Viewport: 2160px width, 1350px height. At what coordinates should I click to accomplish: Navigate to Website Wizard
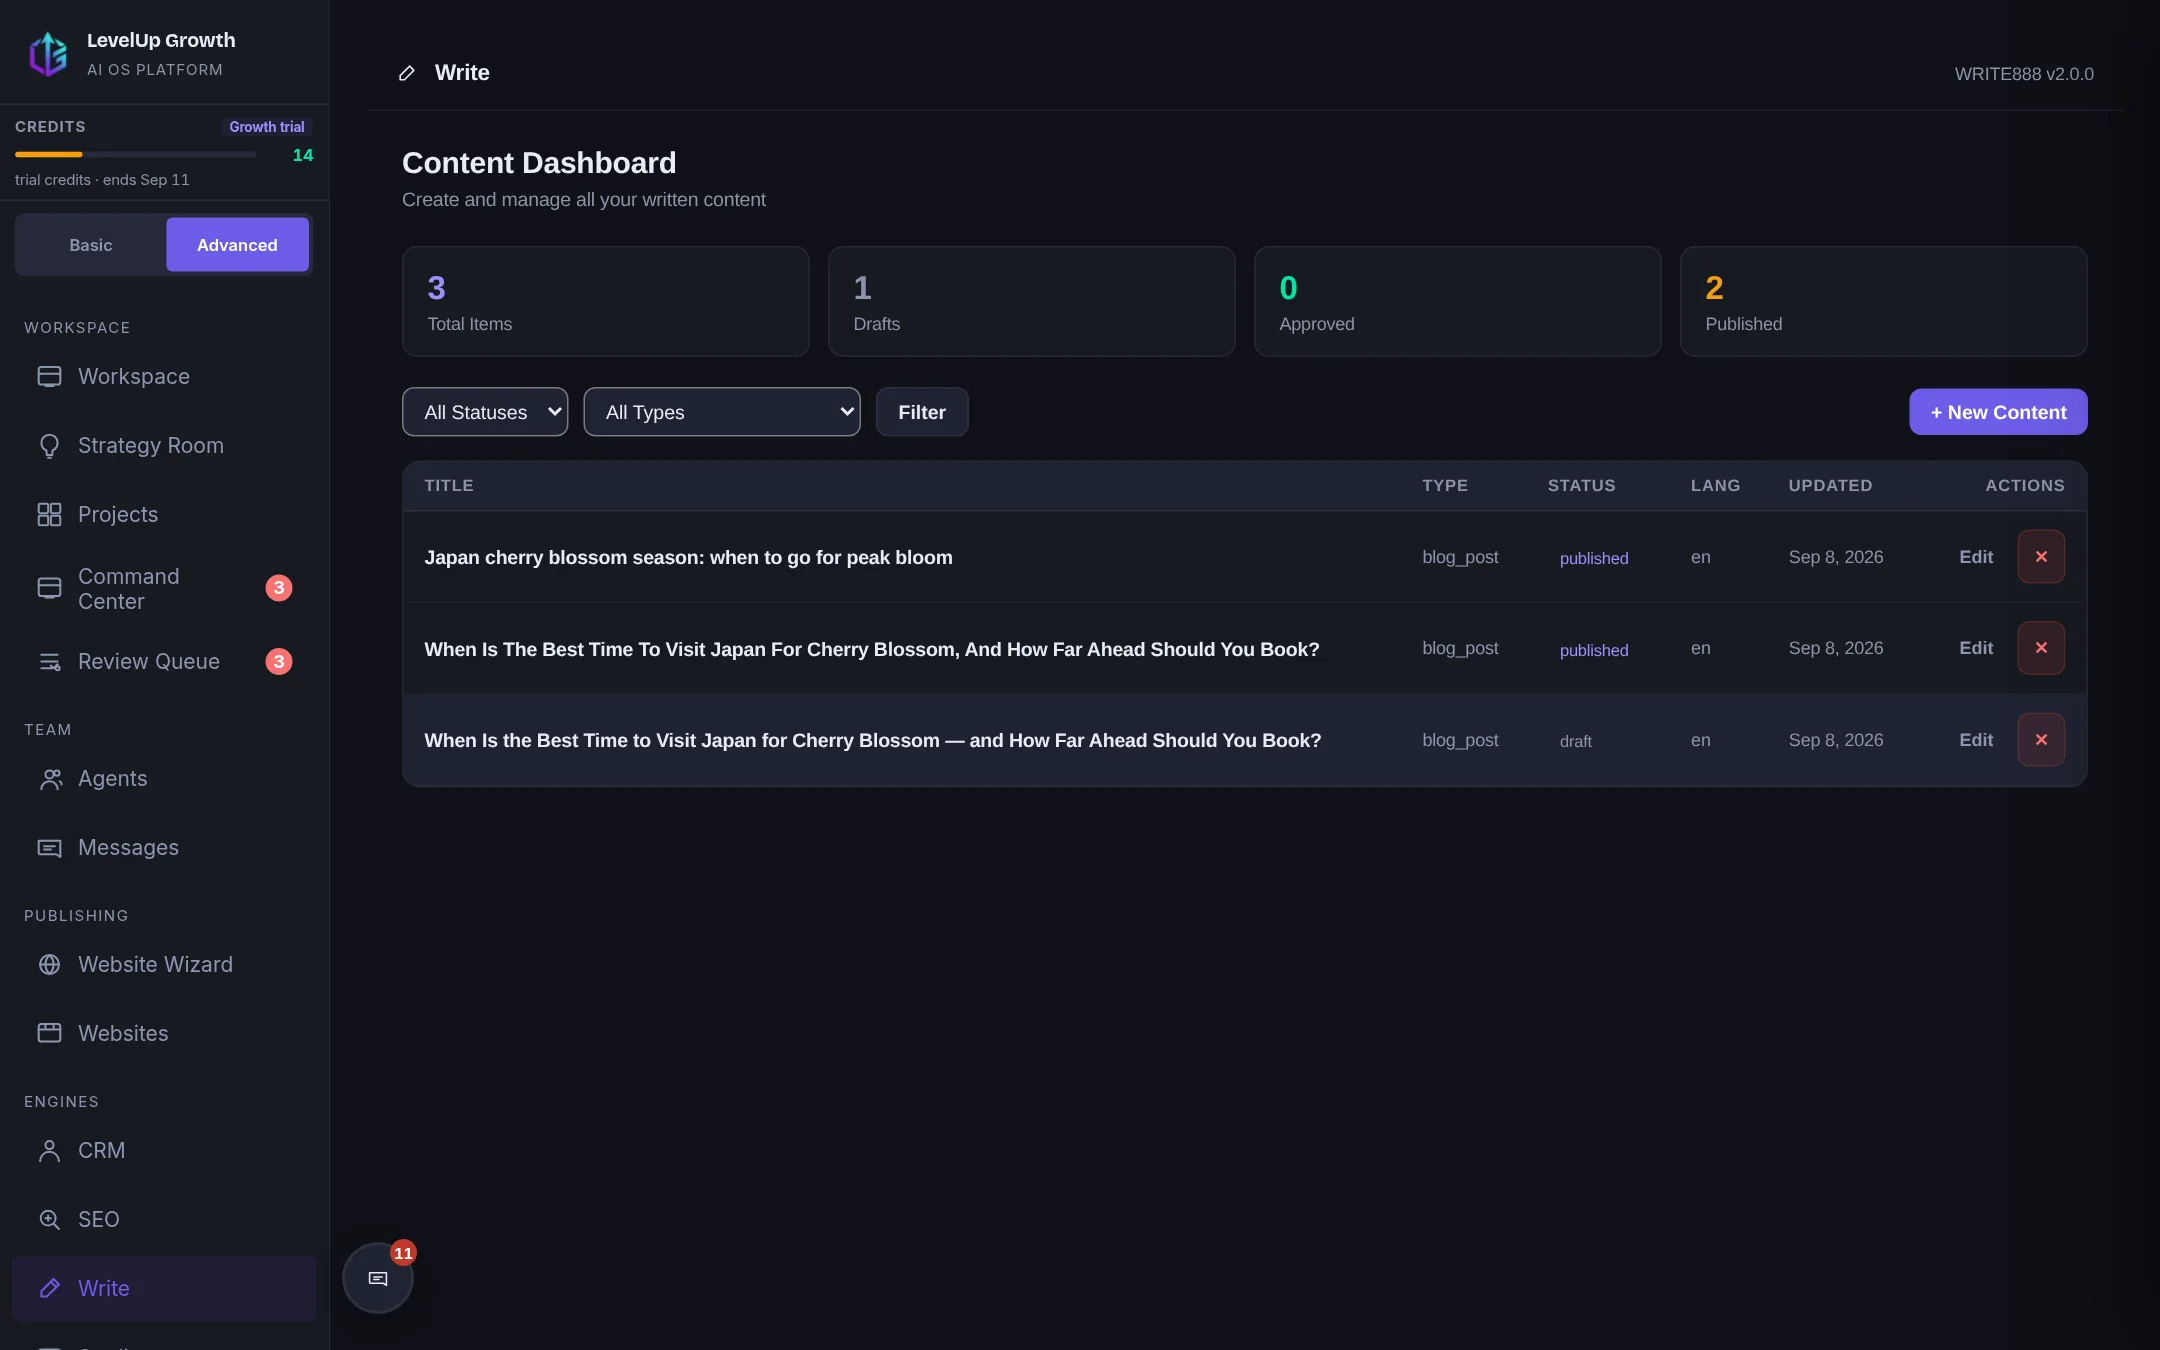tap(164, 964)
